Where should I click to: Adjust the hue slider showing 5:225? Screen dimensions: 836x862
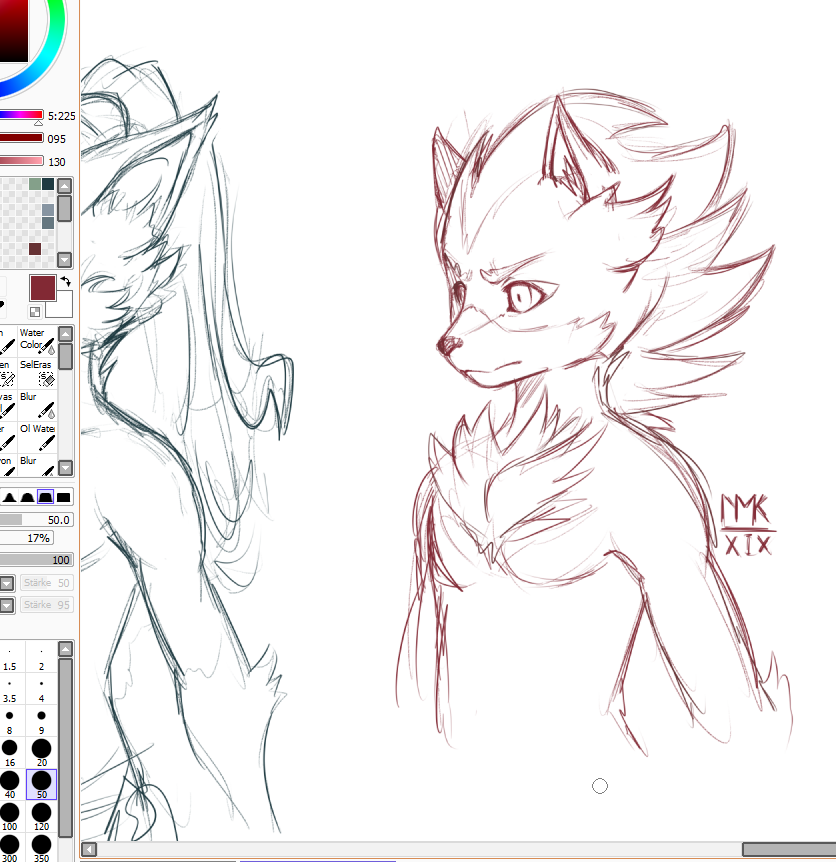click(x=21, y=115)
